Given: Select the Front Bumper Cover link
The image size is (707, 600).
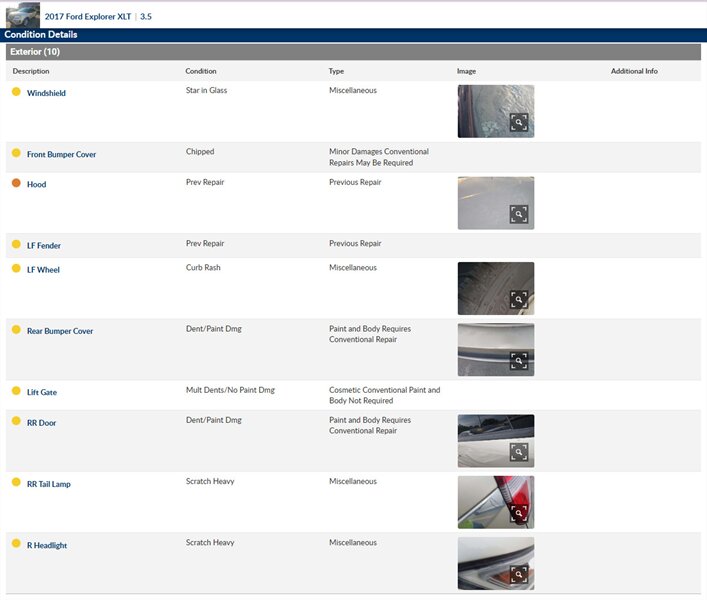Looking at the screenshot, I should (x=61, y=155).
